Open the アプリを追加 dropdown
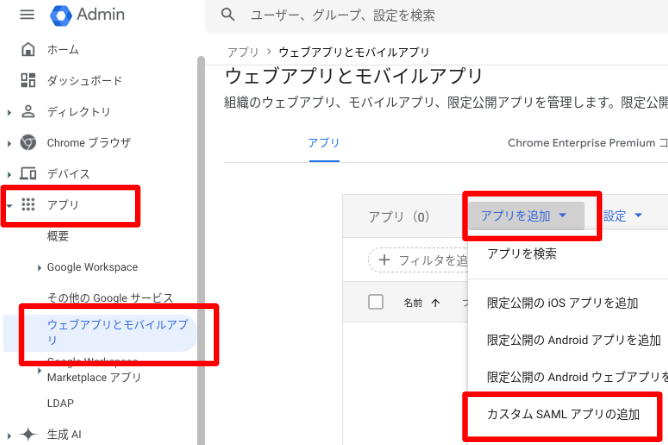This screenshot has width=668, height=445. click(x=526, y=216)
